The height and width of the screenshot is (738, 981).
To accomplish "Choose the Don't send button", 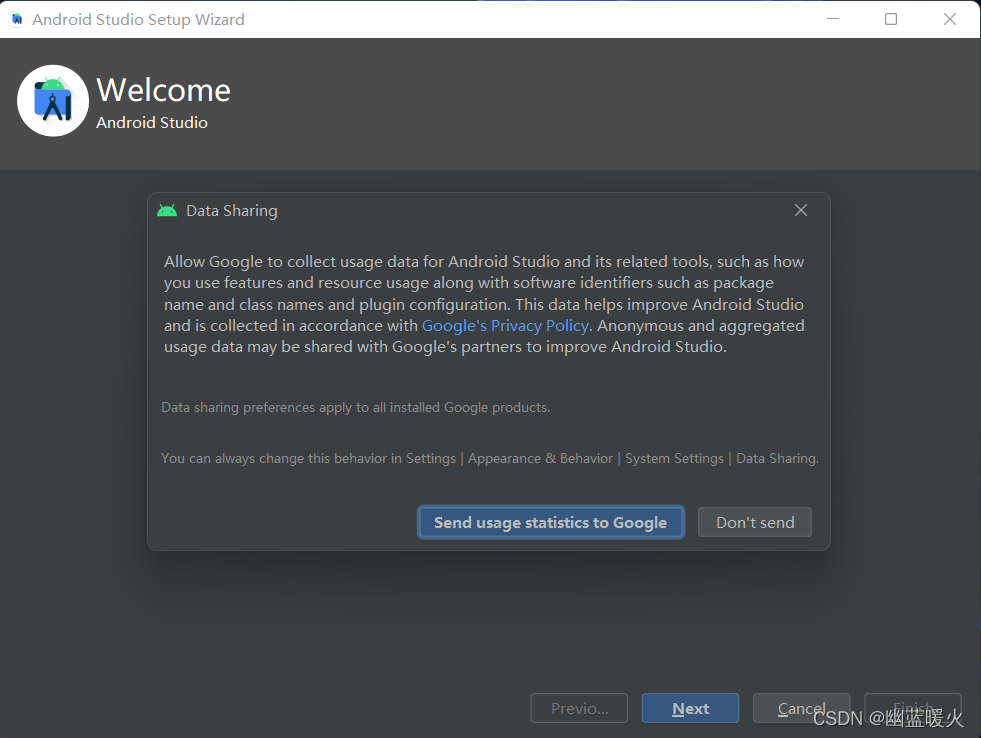I will click(x=755, y=522).
